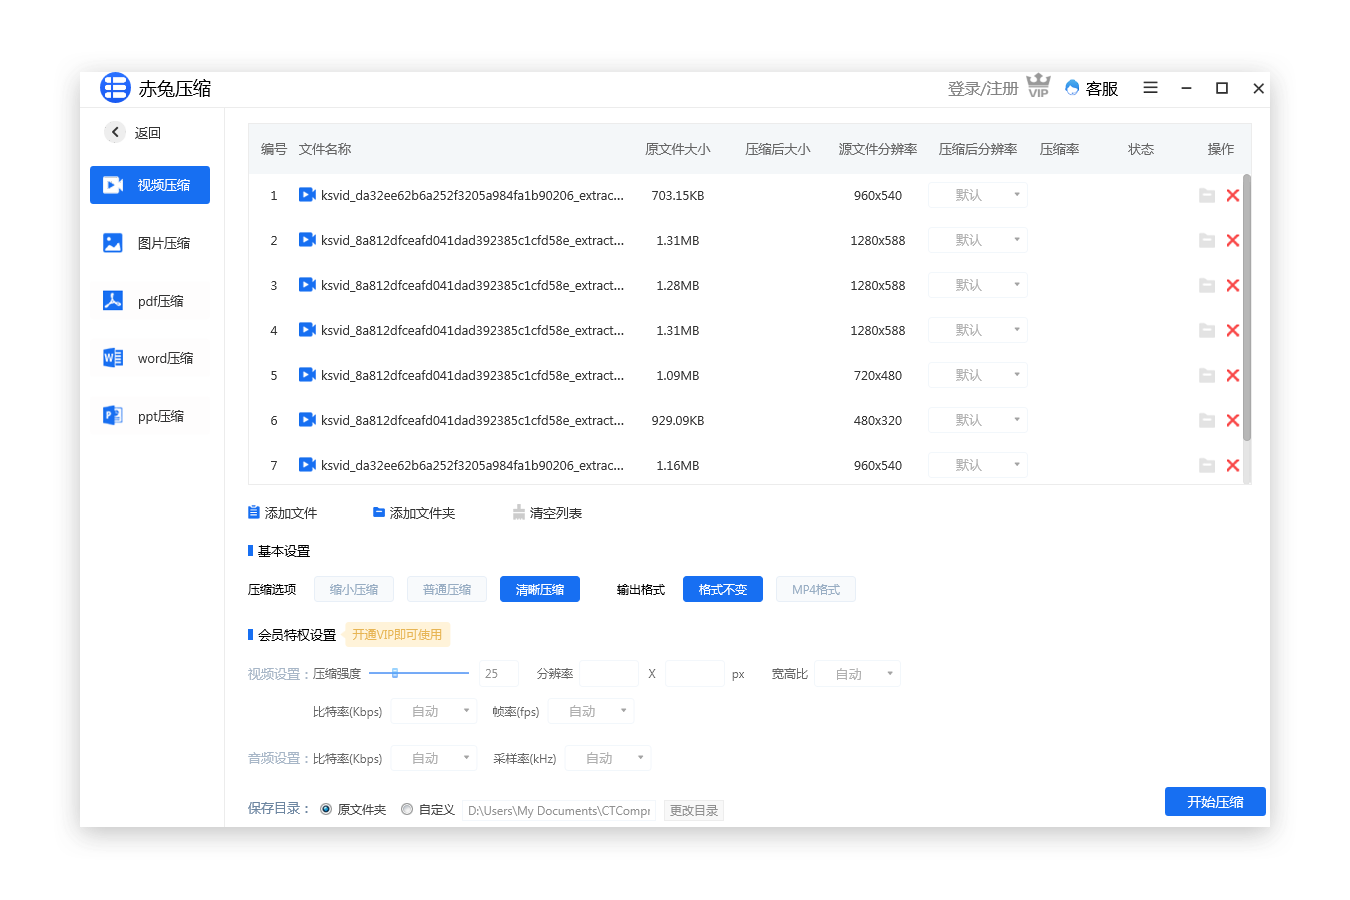Open row 4 压缩后分辨率 dropdown

978,330
